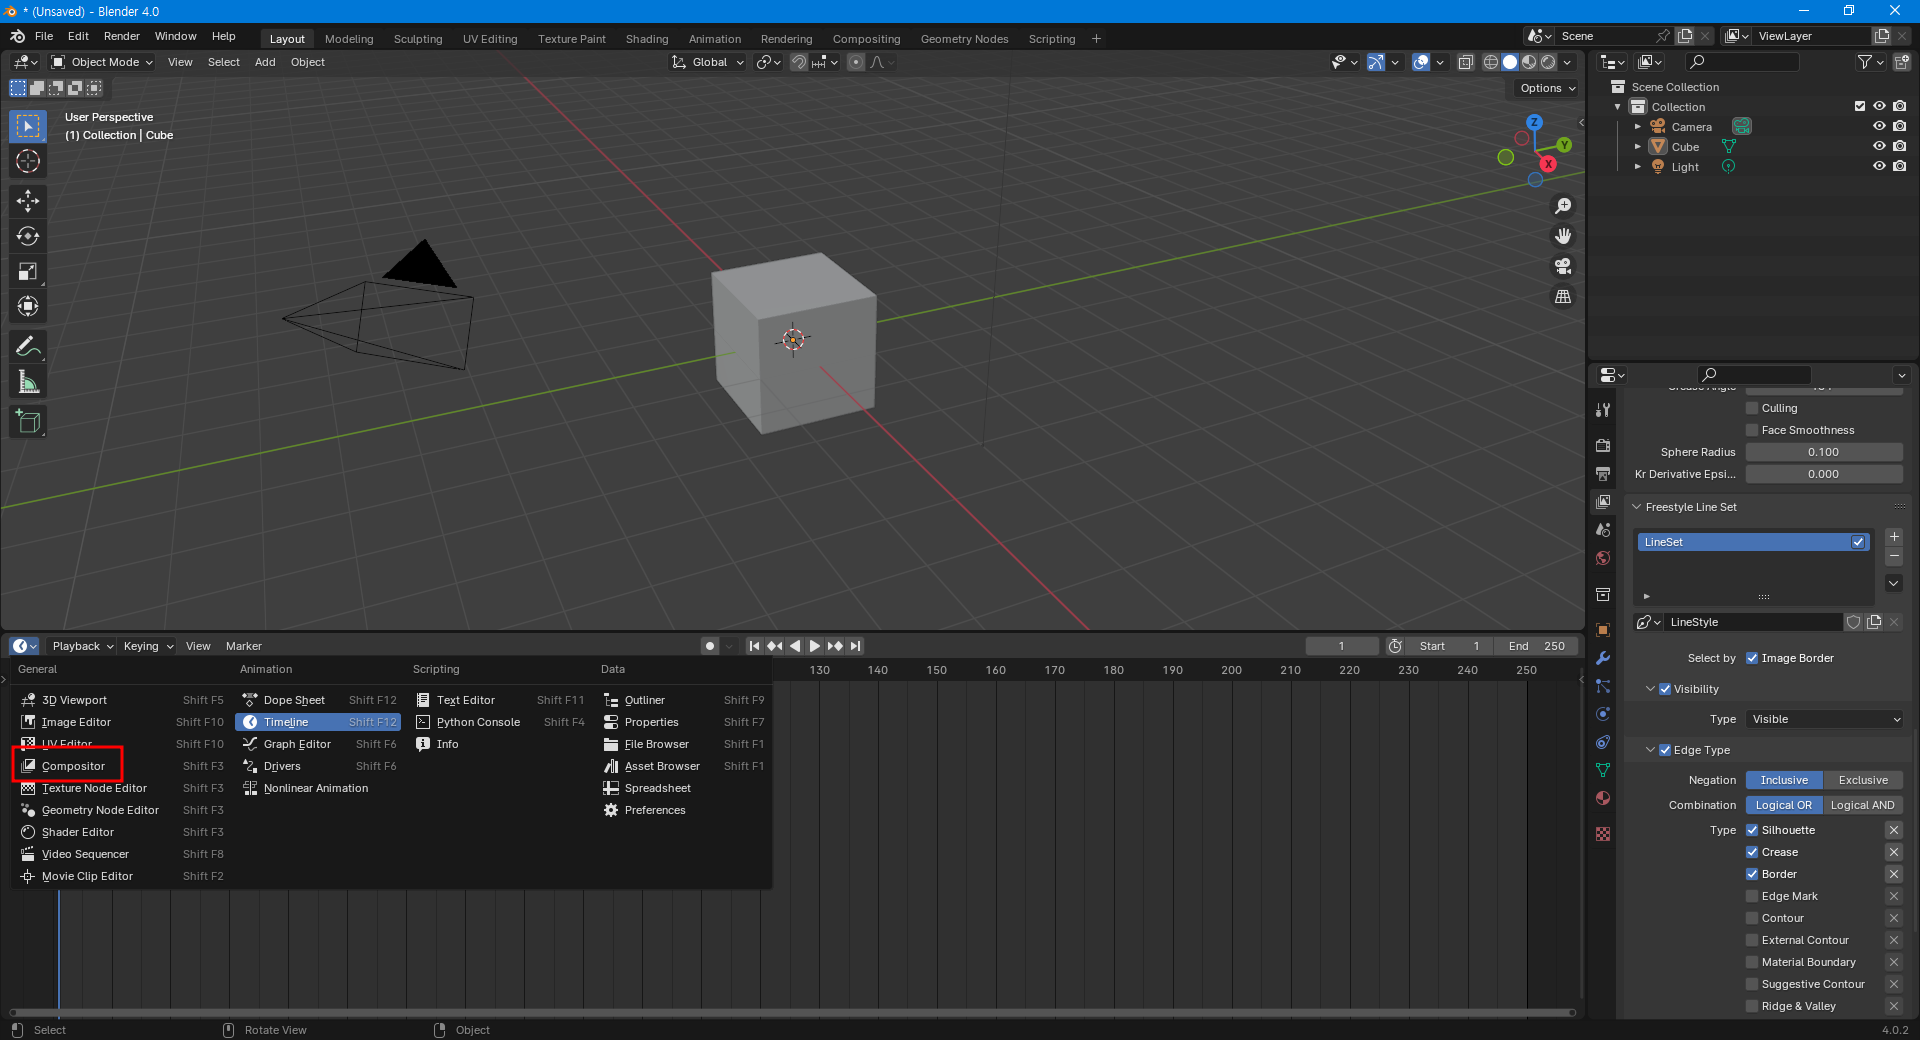This screenshot has width=1920, height=1040.
Task: Switch to the Shading workspace tab
Action: [x=647, y=39]
